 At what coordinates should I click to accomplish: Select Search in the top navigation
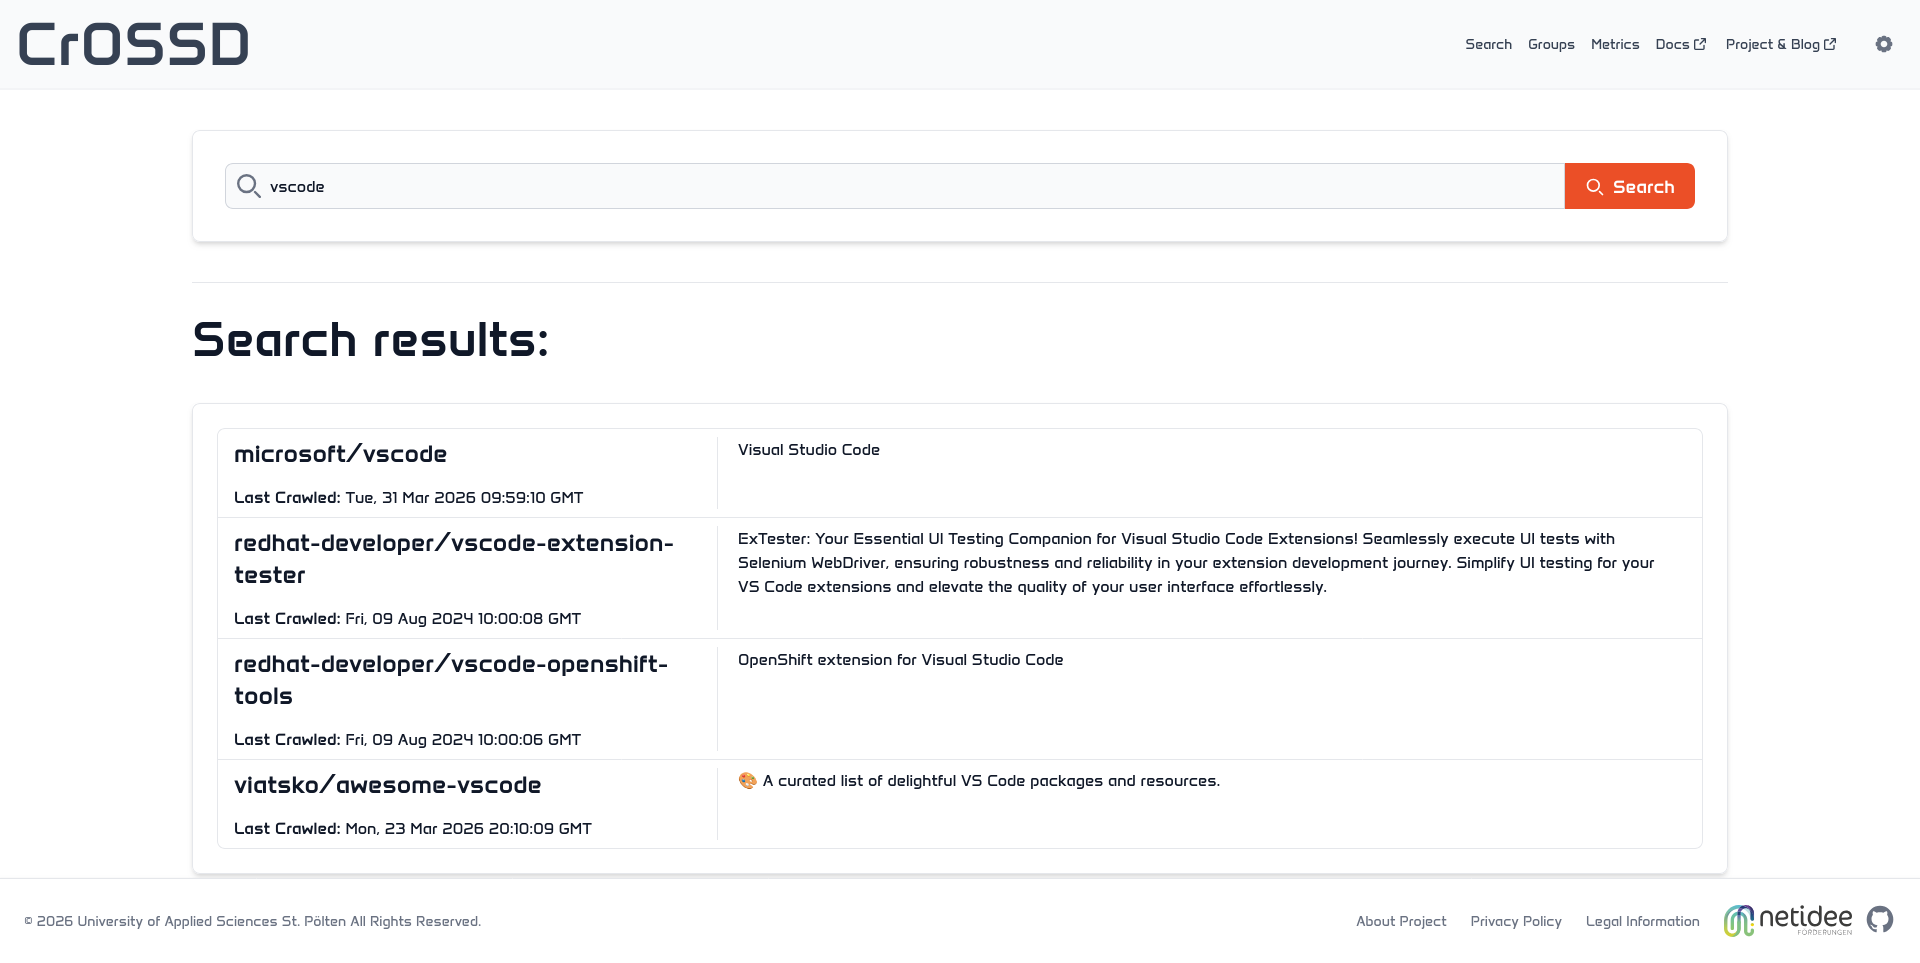1488,44
